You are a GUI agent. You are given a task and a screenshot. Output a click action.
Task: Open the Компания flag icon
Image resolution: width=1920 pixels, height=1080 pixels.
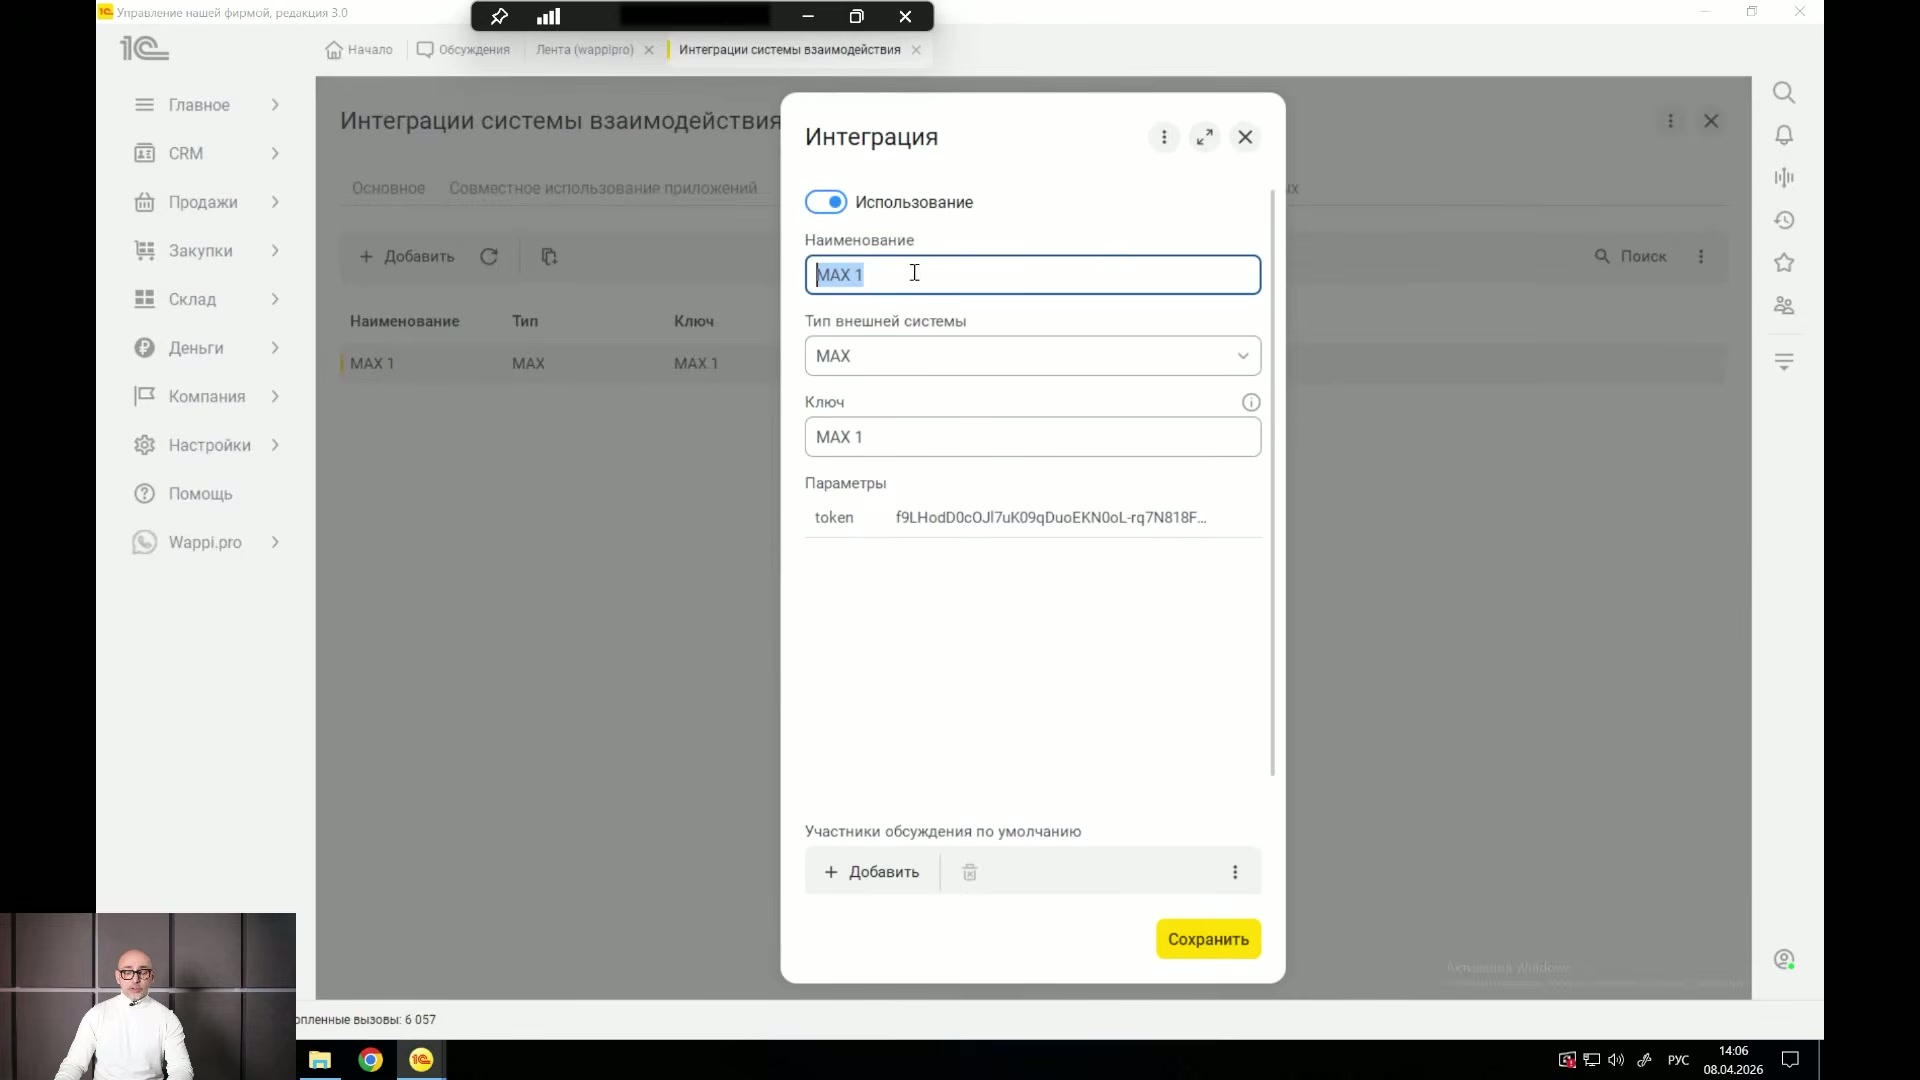click(145, 396)
